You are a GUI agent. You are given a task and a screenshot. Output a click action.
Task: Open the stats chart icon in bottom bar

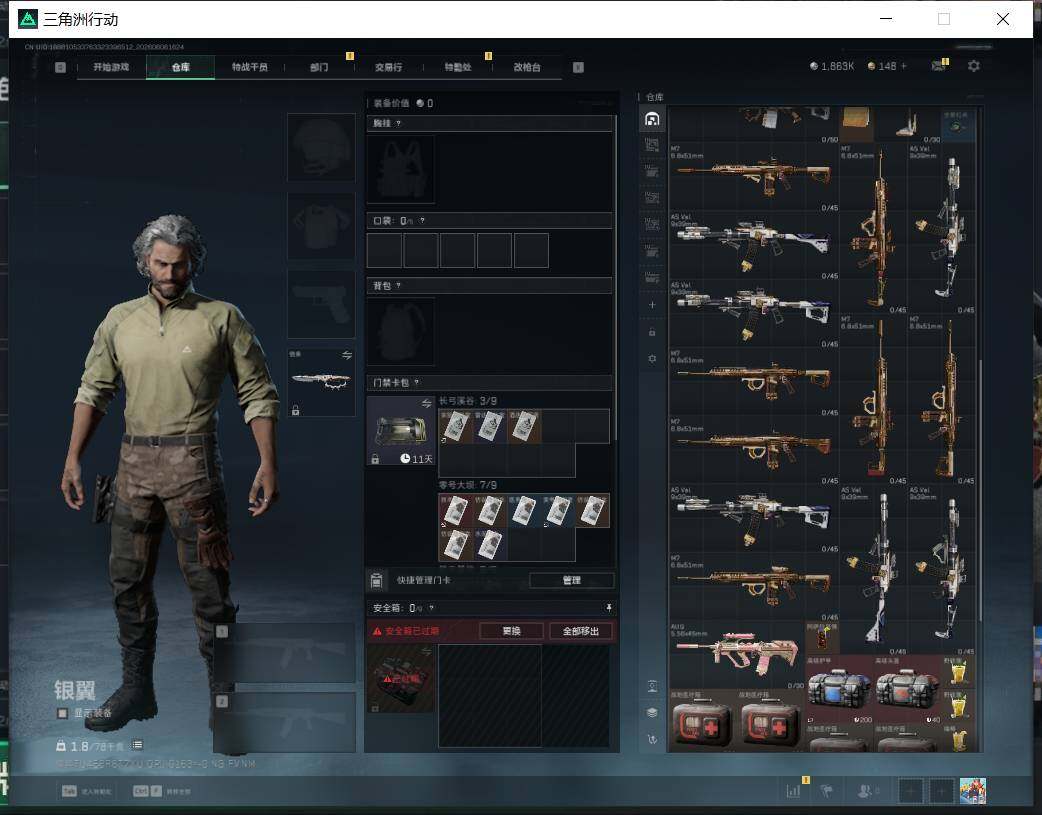(x=793, y=790)
